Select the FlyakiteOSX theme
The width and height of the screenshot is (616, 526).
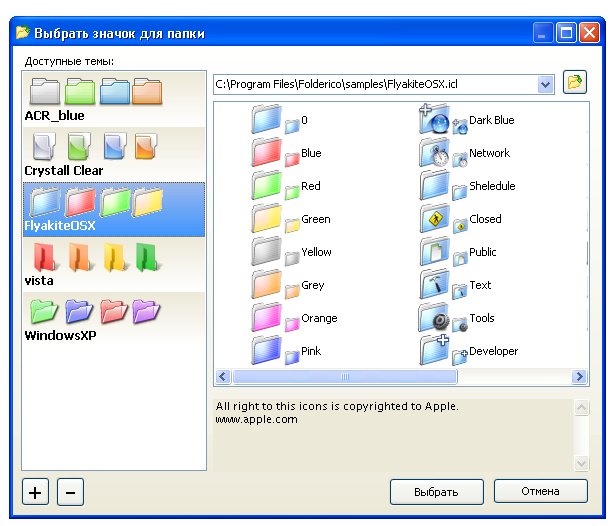click(114, 209)
